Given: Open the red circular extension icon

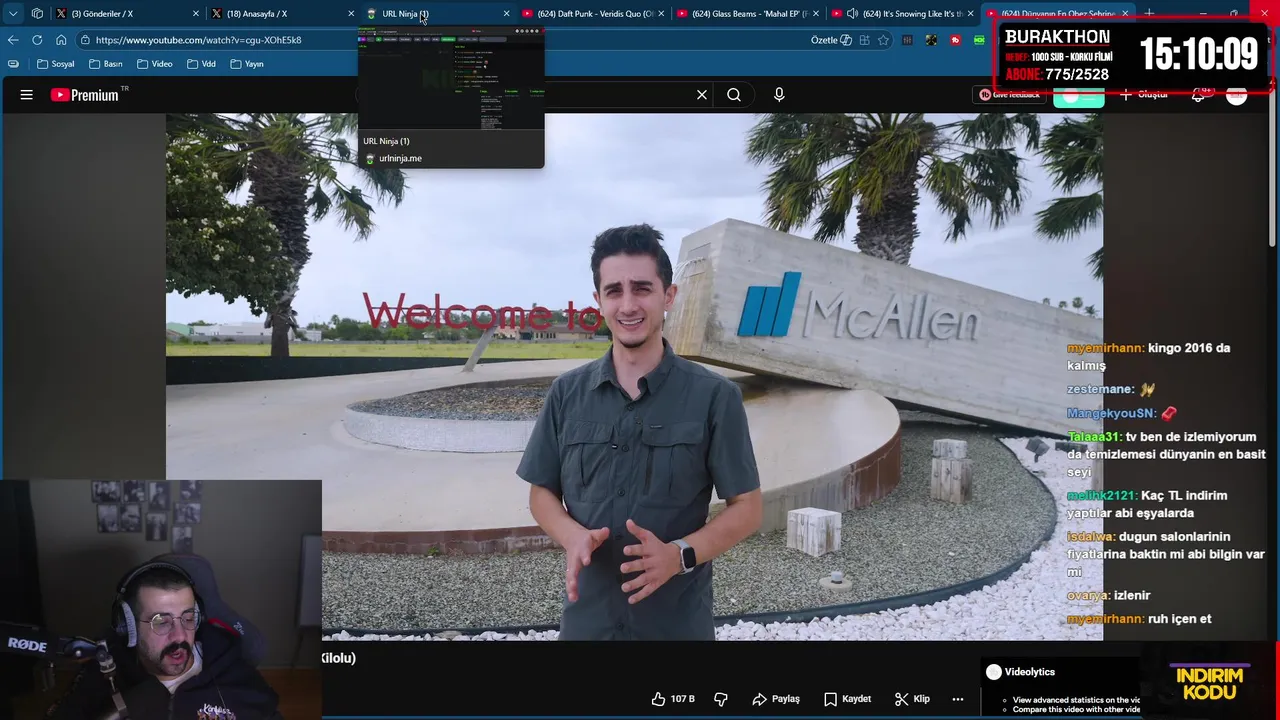Looking at the screenshot, I should tap(956, 40).
